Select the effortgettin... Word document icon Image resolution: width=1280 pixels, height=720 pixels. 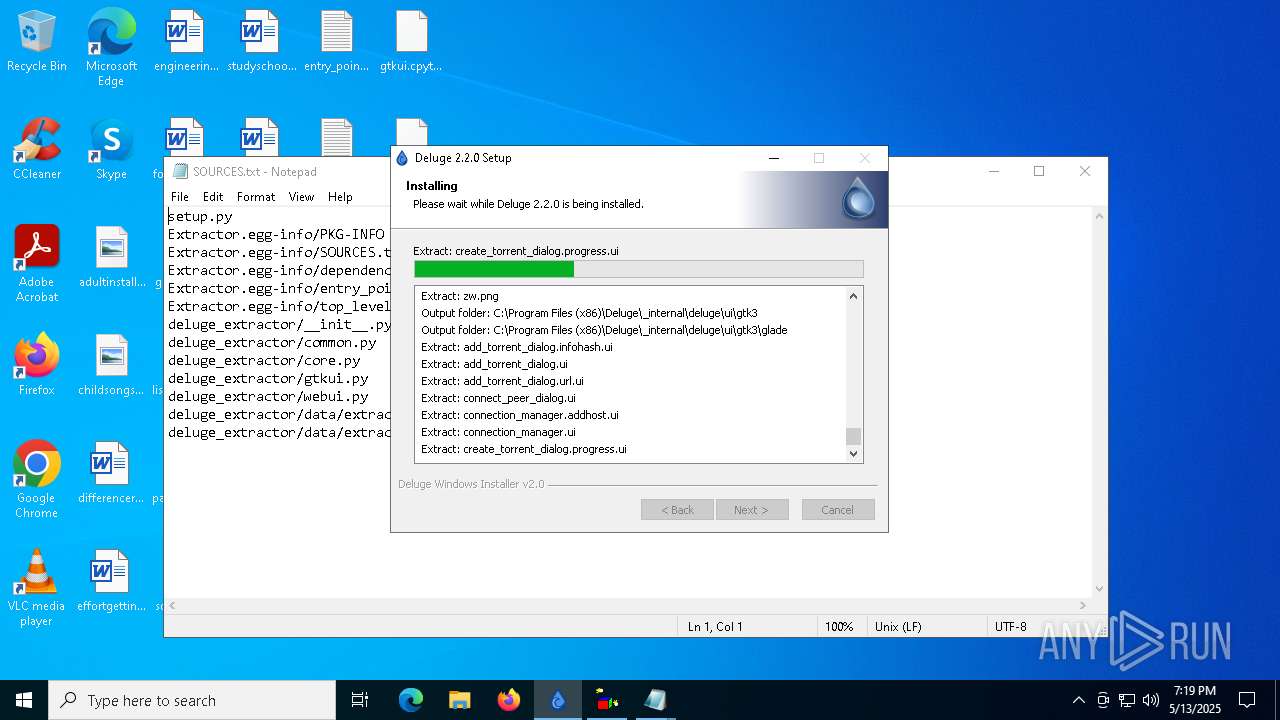coord(111,581)
